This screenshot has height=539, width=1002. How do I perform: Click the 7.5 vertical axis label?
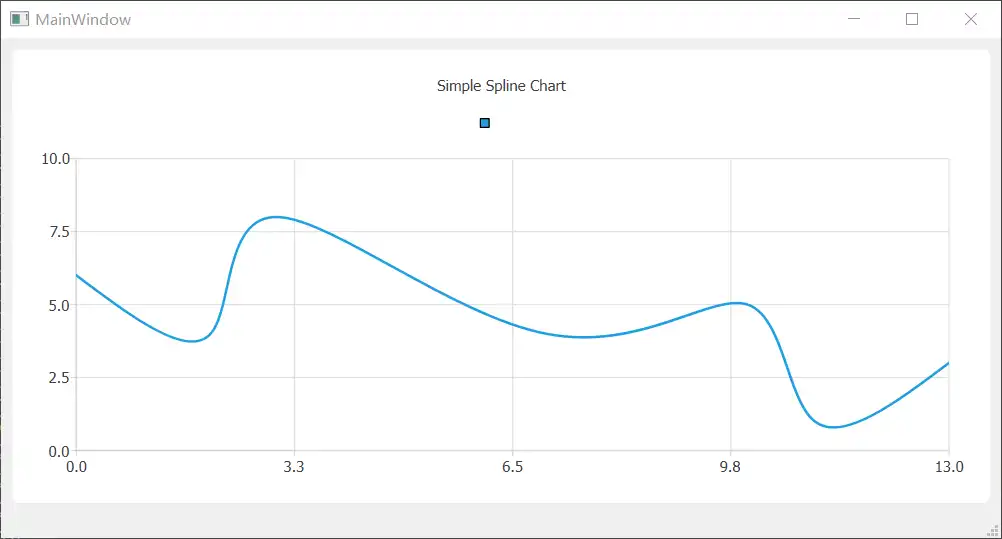[x=59, y=232]
